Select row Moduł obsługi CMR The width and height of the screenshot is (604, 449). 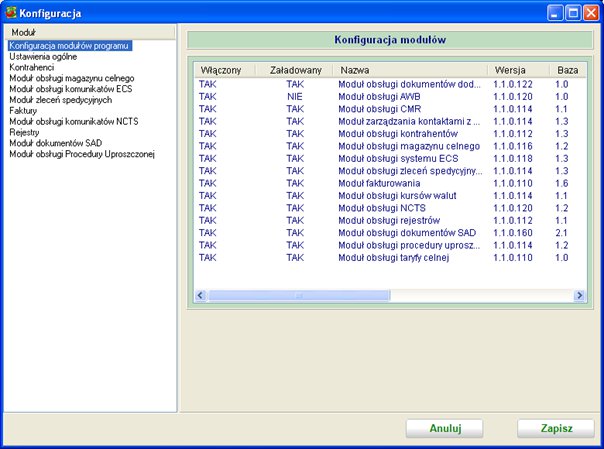point(390,109)
